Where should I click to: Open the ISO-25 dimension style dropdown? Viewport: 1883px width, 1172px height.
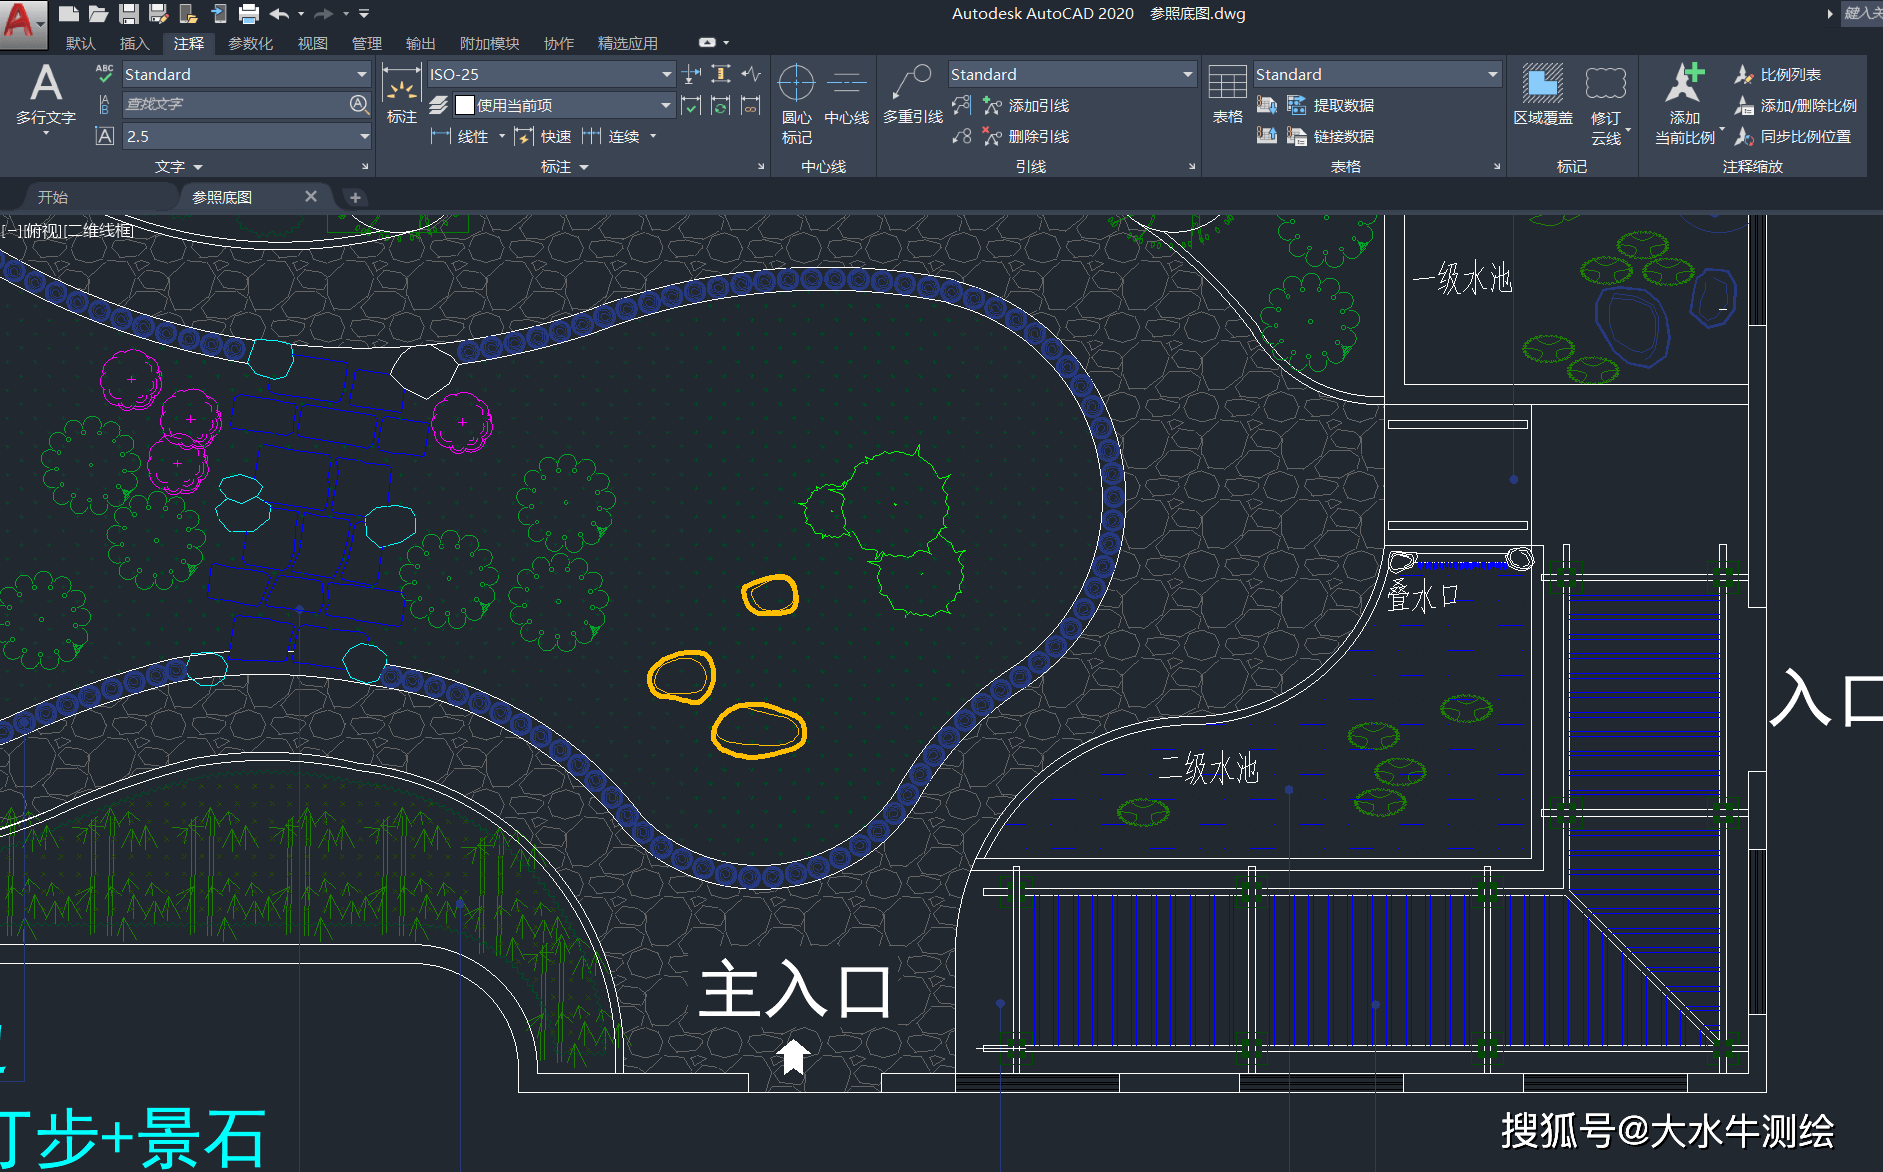point(666,74)
